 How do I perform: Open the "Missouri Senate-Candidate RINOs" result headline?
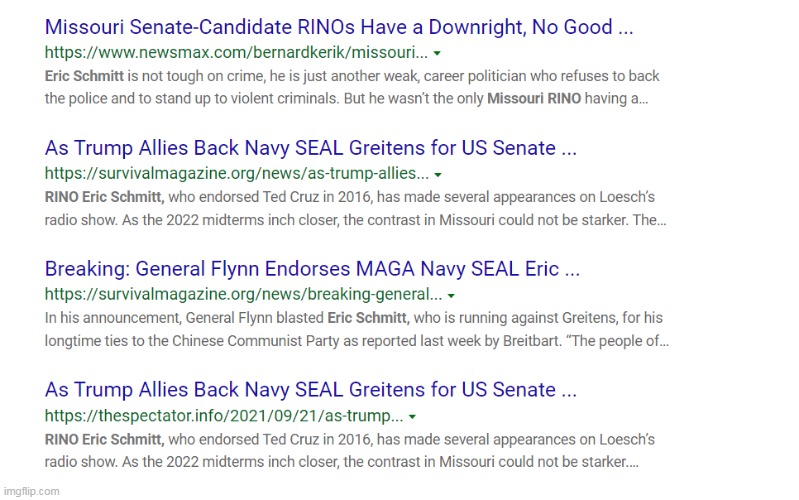(339, 27)
